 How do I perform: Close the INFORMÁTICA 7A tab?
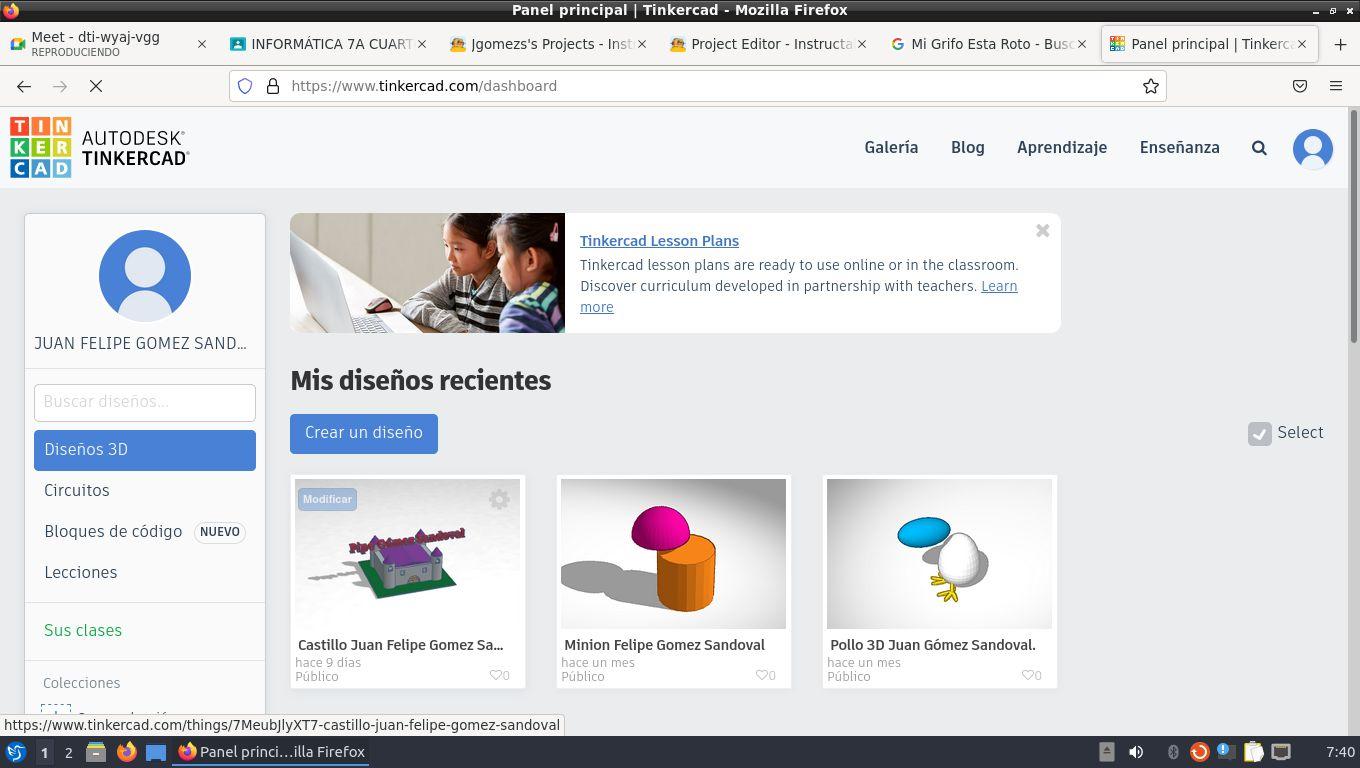pos(422,44)
